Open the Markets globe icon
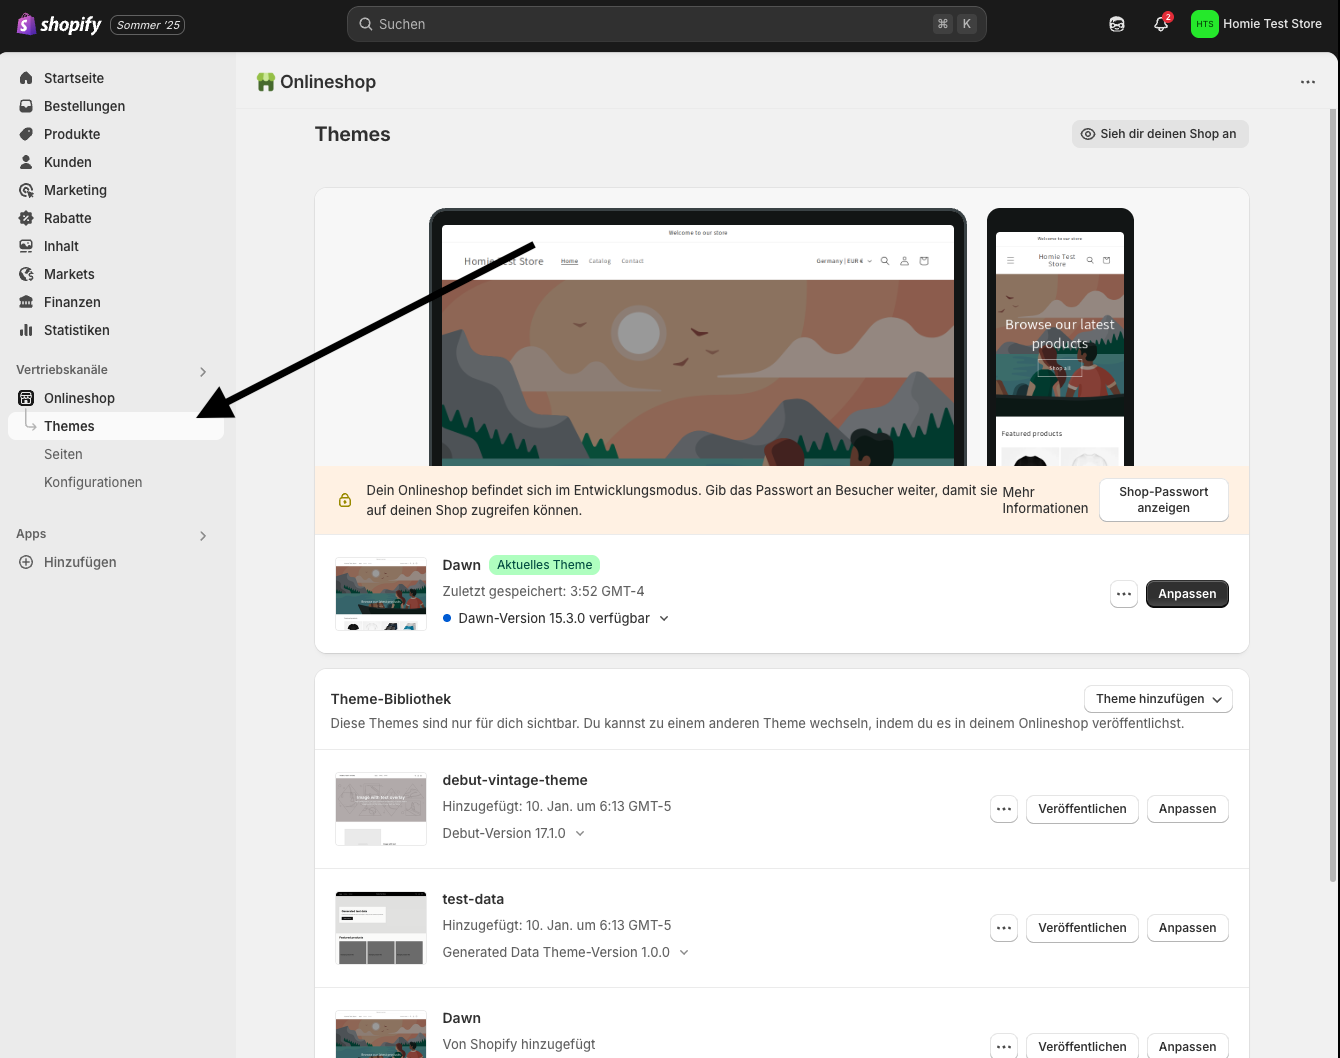 (x=25, y=274)
